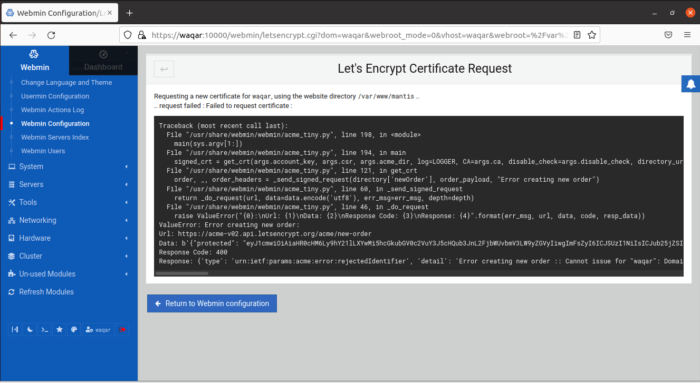Open the Pocket save icon in toolbar
700x383 pixels.
668,35
